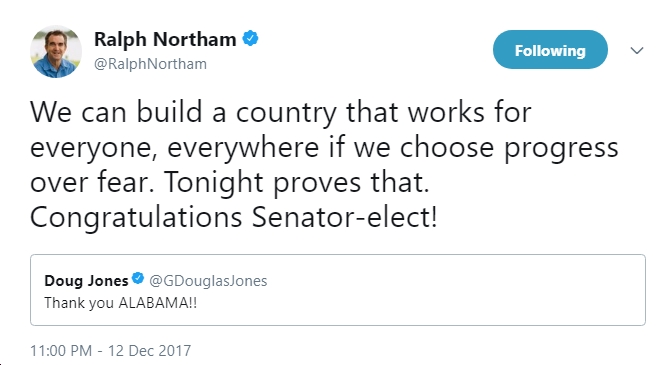Click the verified badge beside Ralph Northam

point(250,38)
